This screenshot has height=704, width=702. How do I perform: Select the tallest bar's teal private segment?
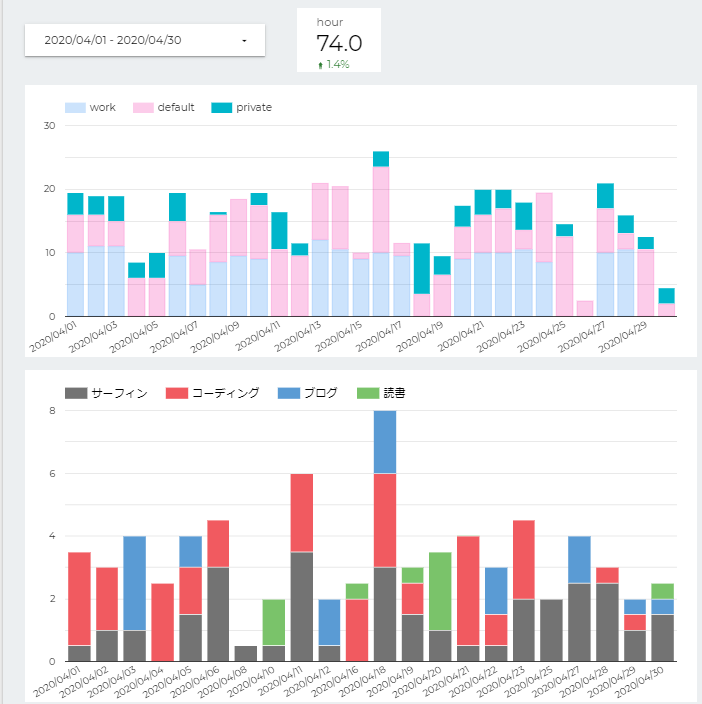(381, 159)
